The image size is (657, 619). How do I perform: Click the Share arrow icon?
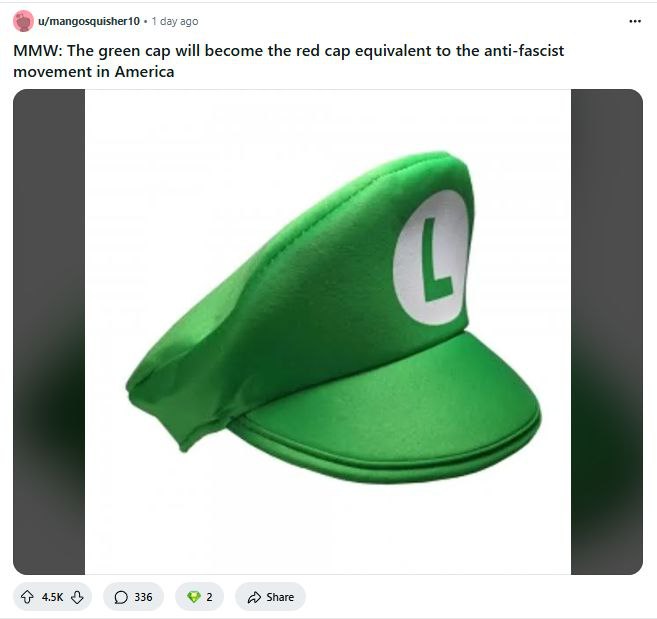tap(254, 597)
